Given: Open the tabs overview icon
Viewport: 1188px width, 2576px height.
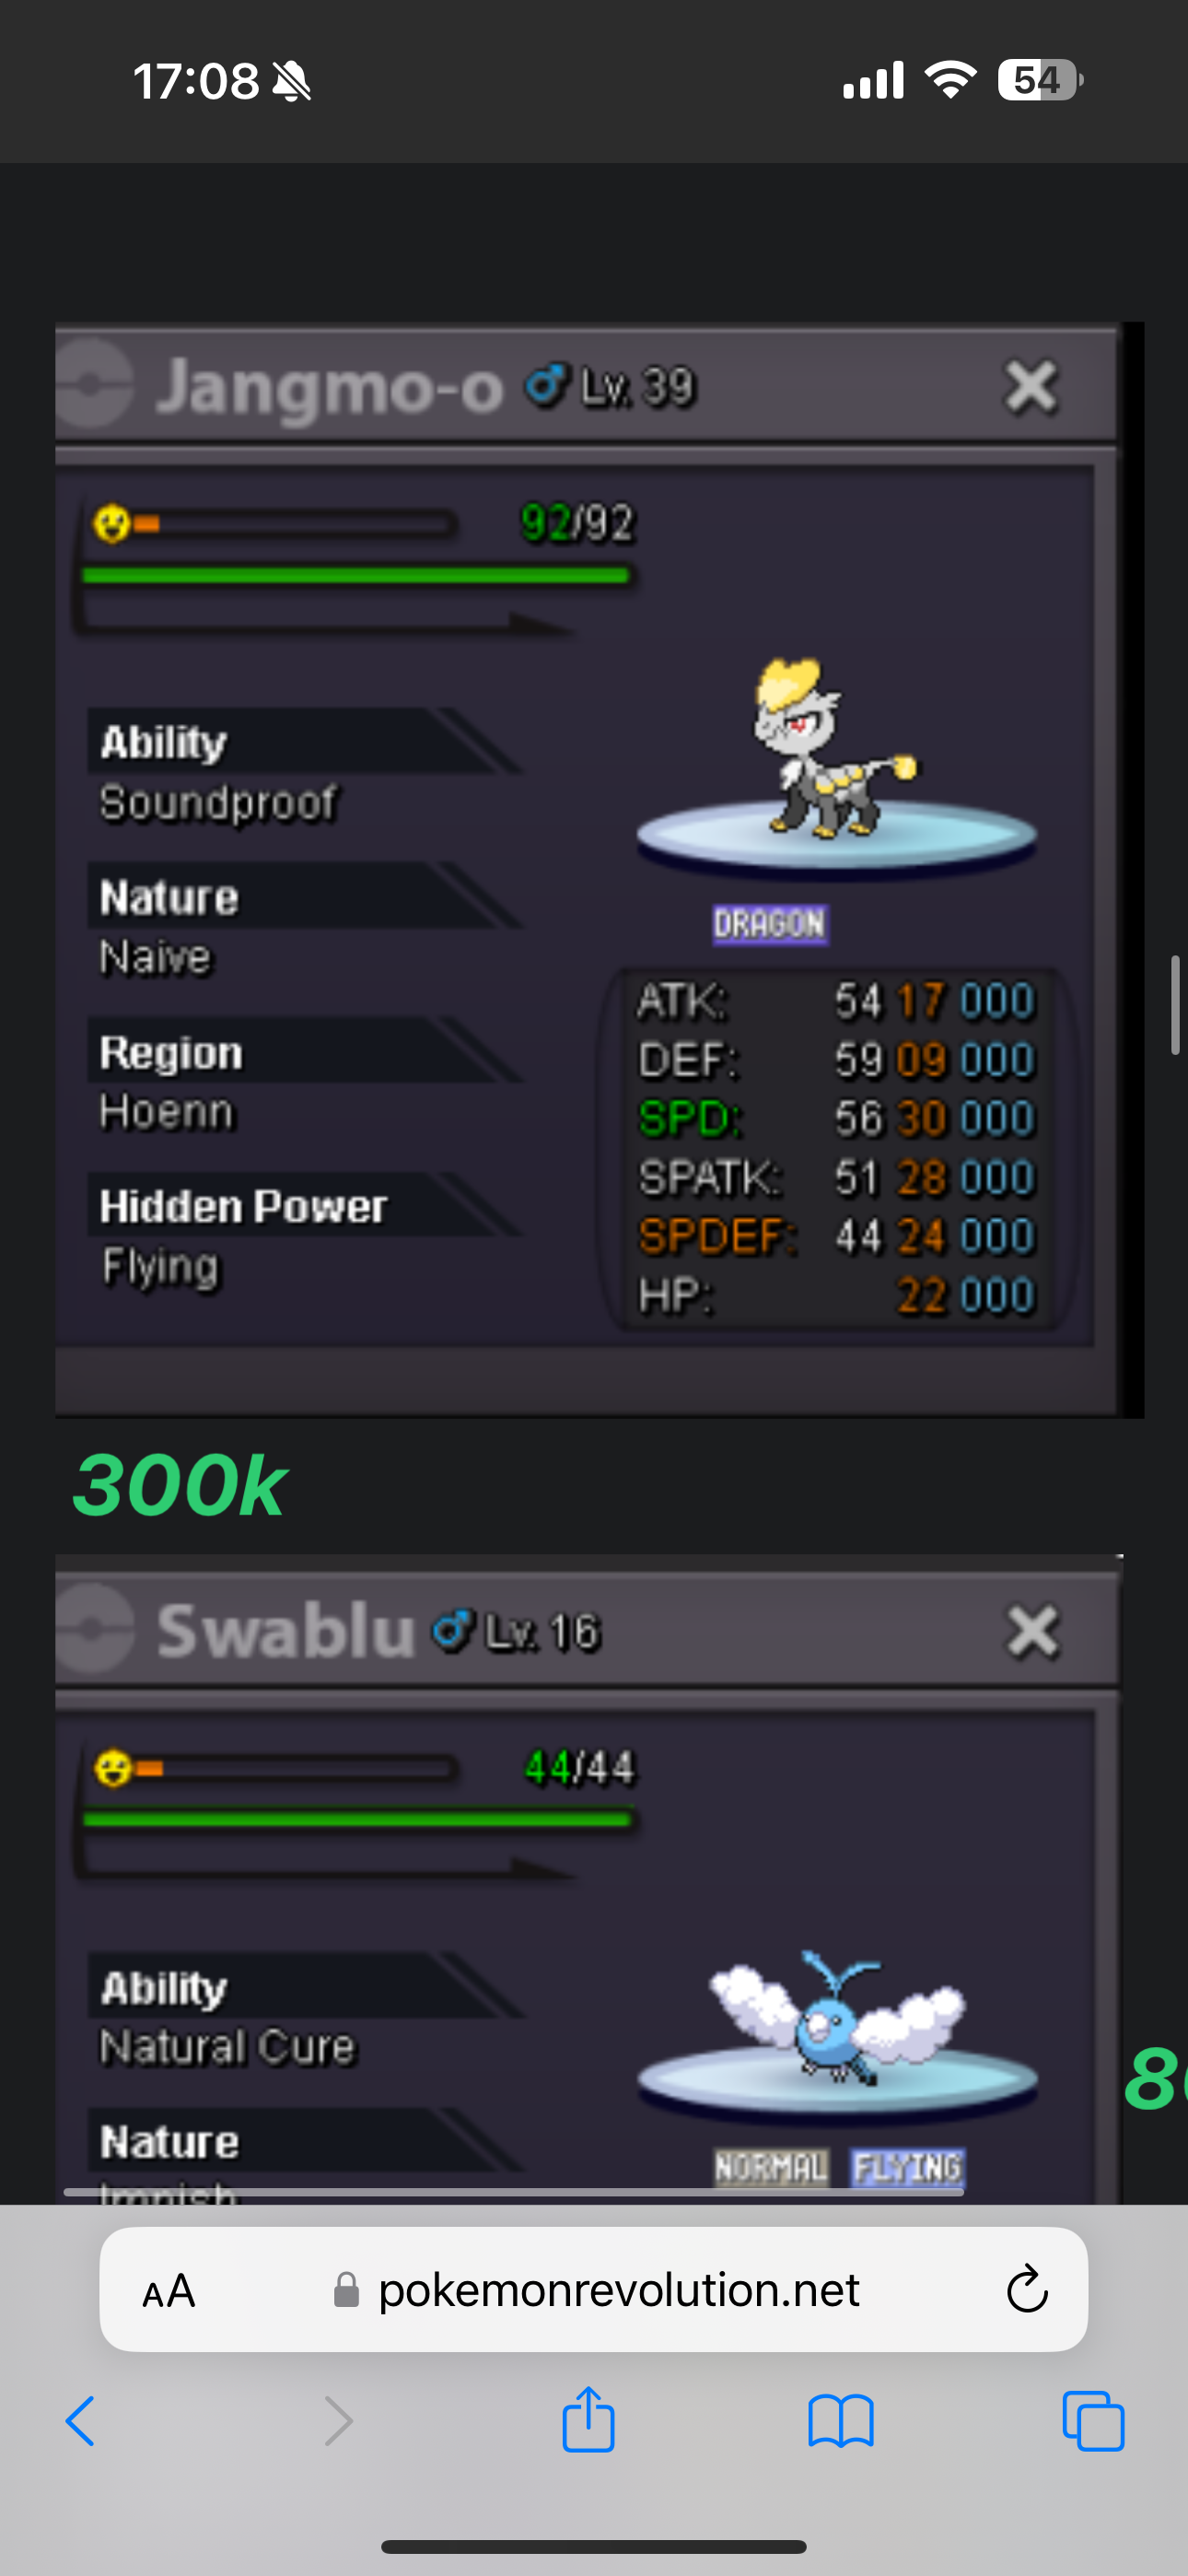Looking at the screenshot, I should 1093,2421.
